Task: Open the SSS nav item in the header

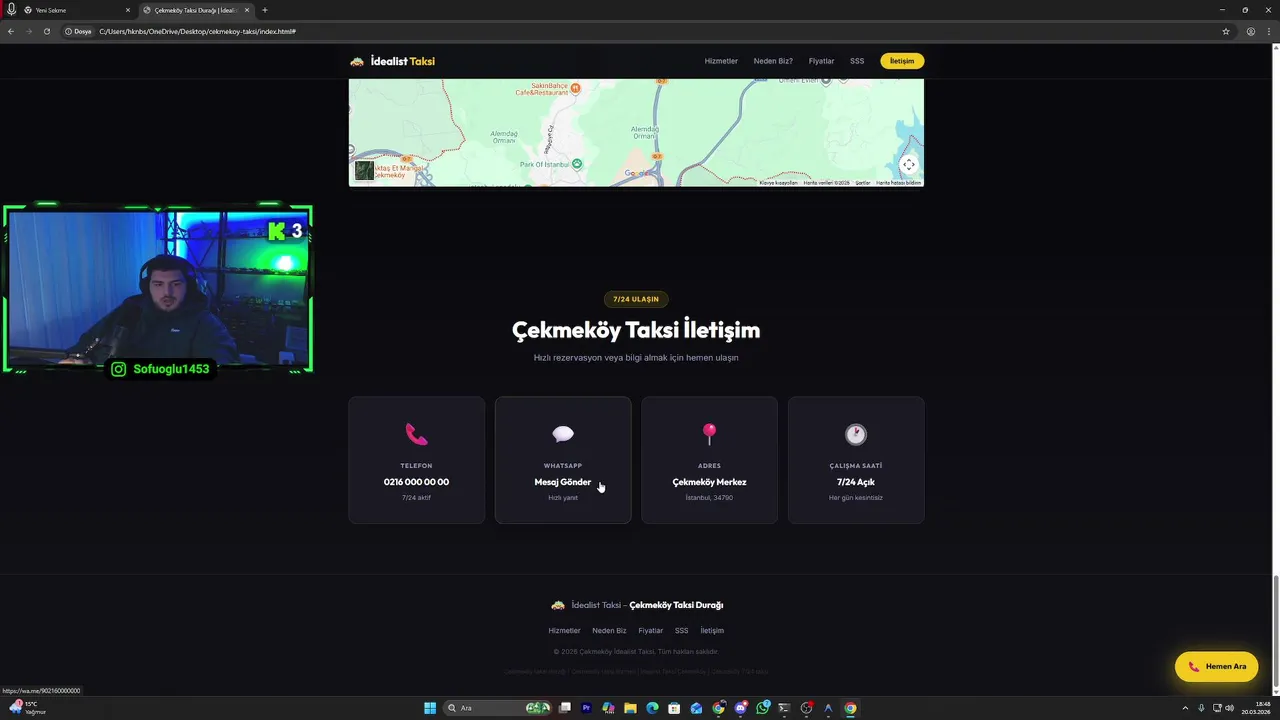Action: click(857, 61)
